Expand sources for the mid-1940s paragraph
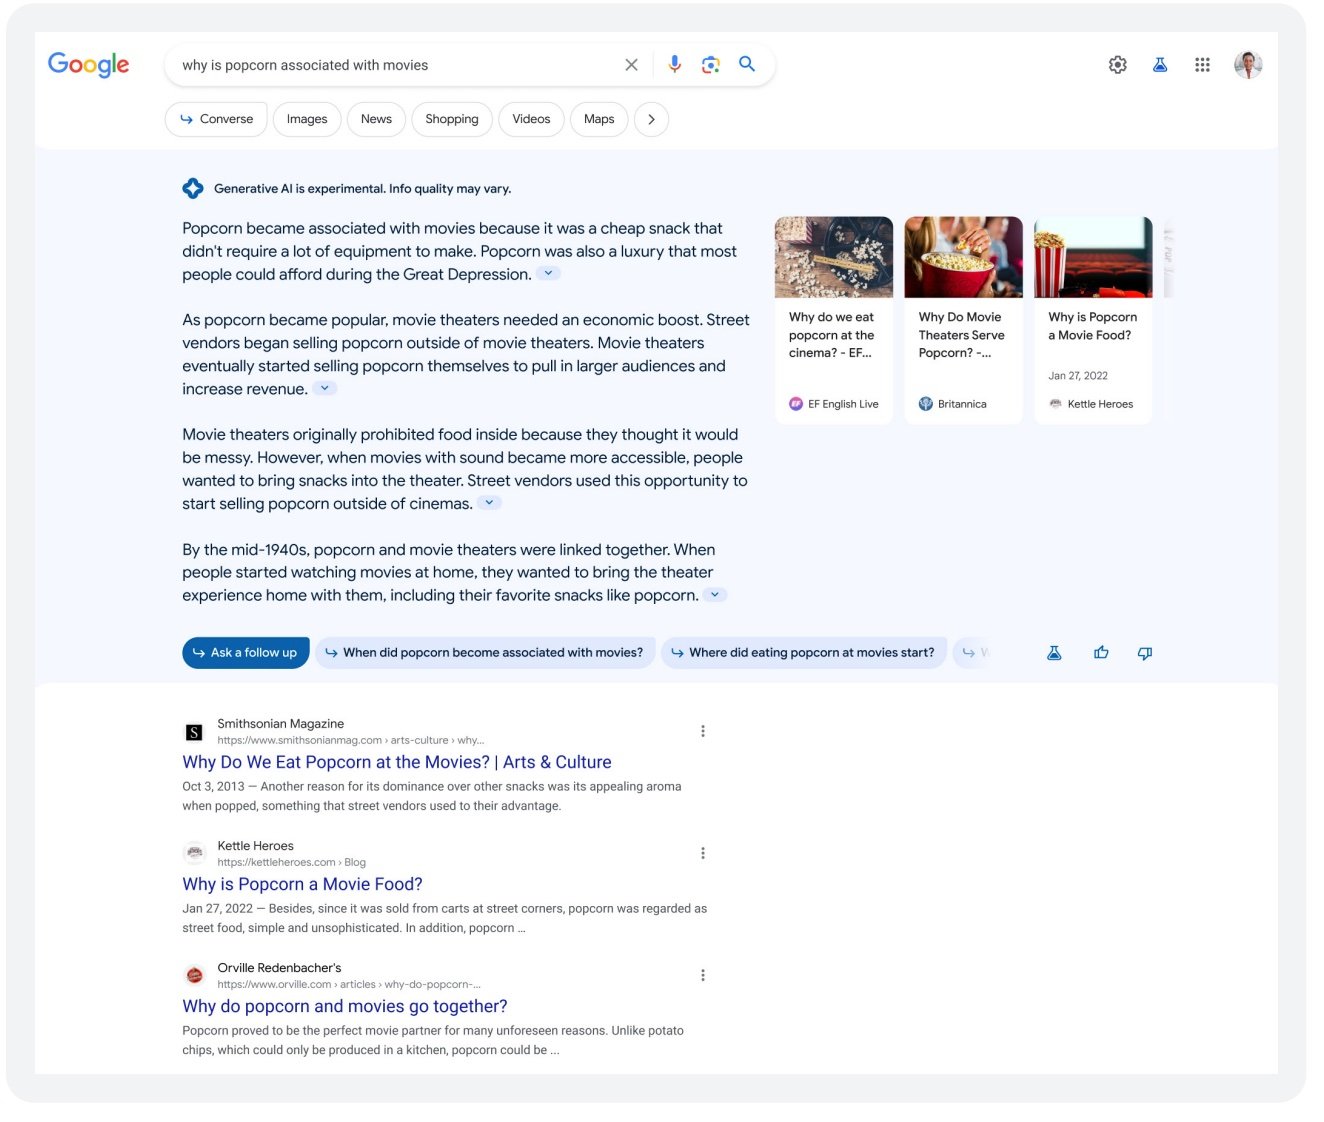 click(715, 593)
